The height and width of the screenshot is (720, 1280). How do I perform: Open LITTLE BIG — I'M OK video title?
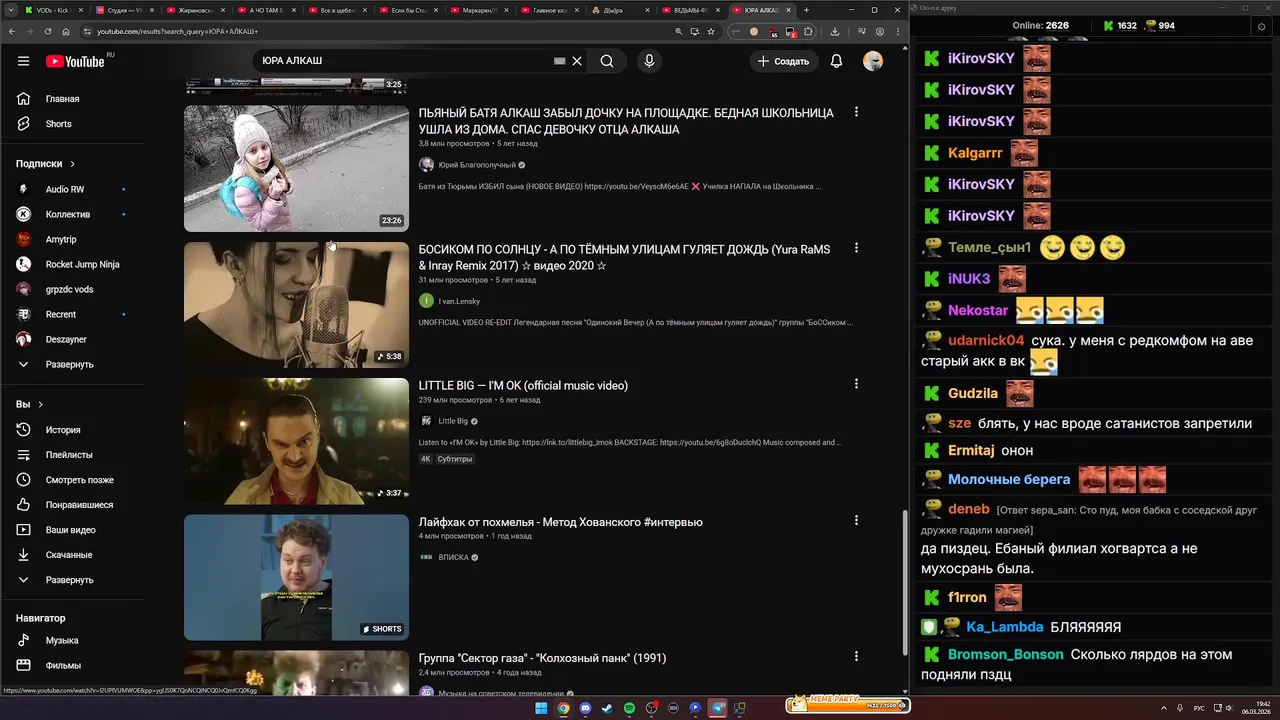click(x=523, y=386)
